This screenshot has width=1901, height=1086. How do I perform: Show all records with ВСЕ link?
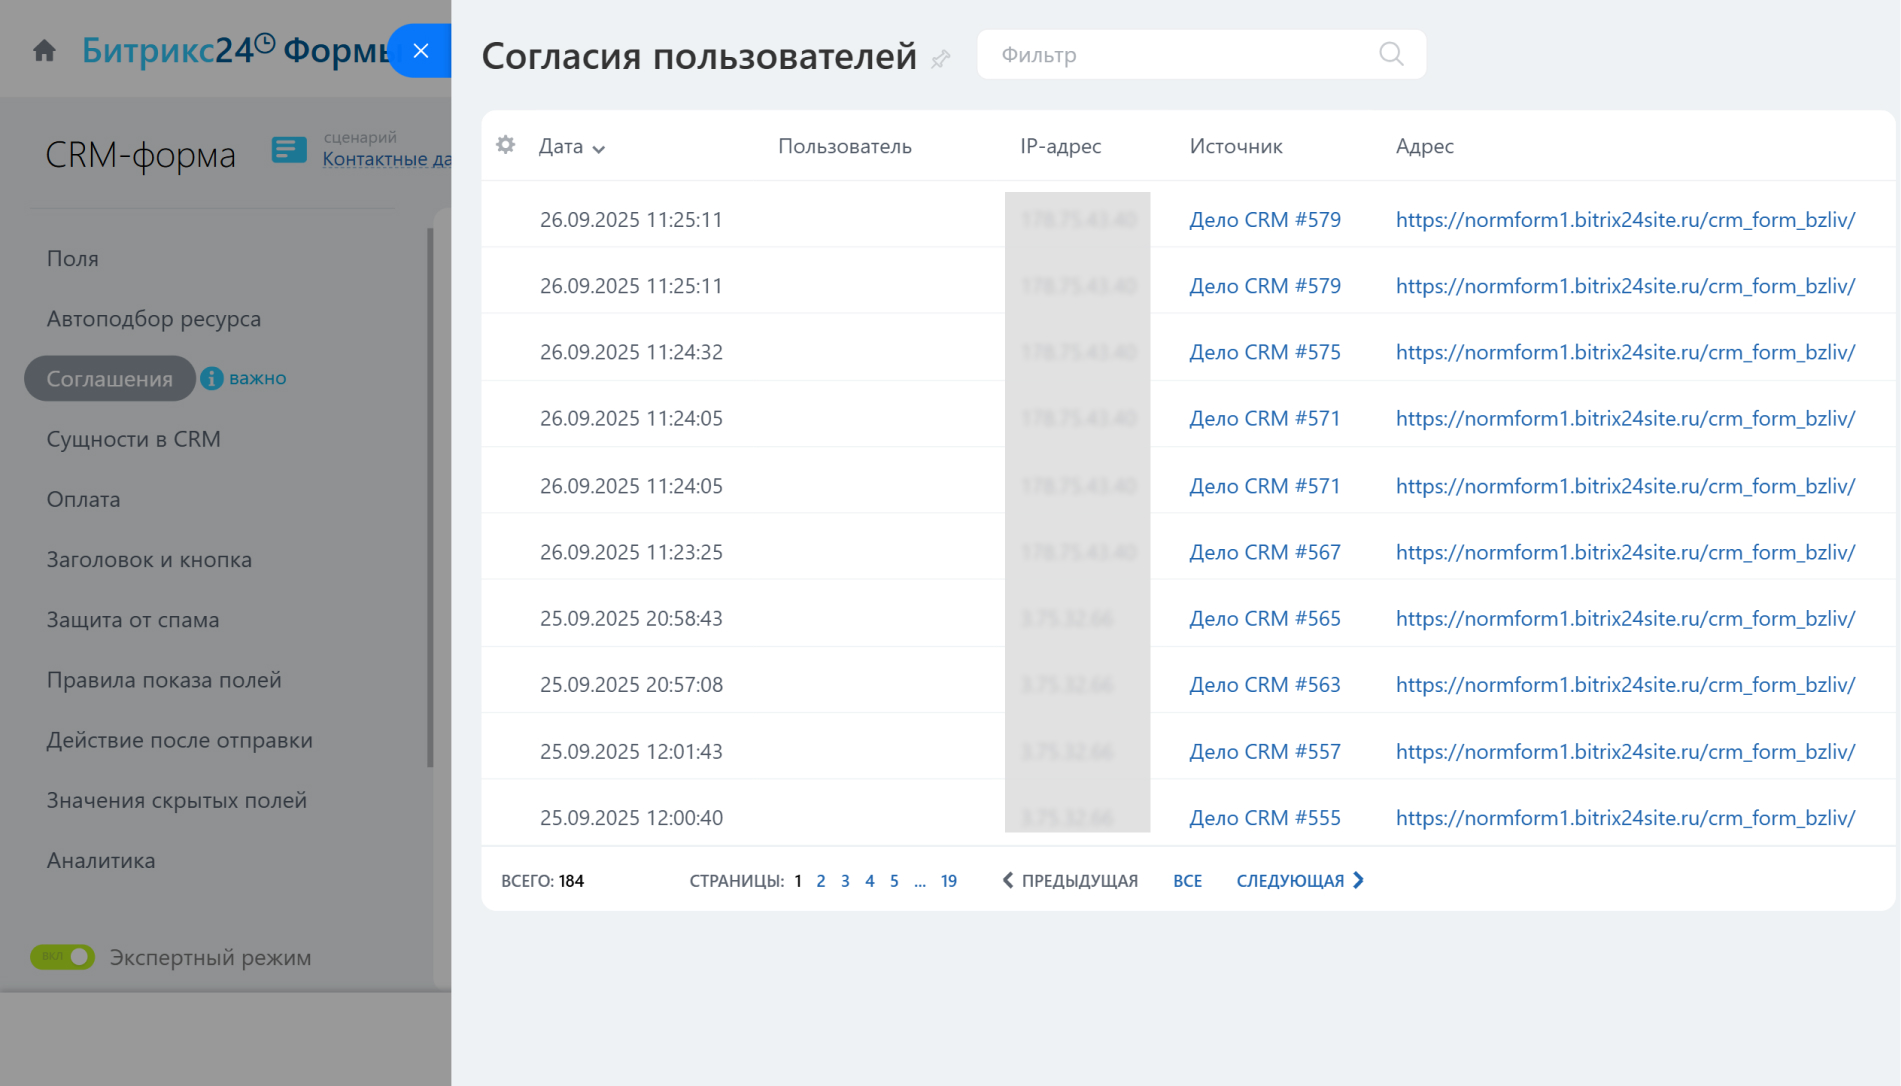1187,881
